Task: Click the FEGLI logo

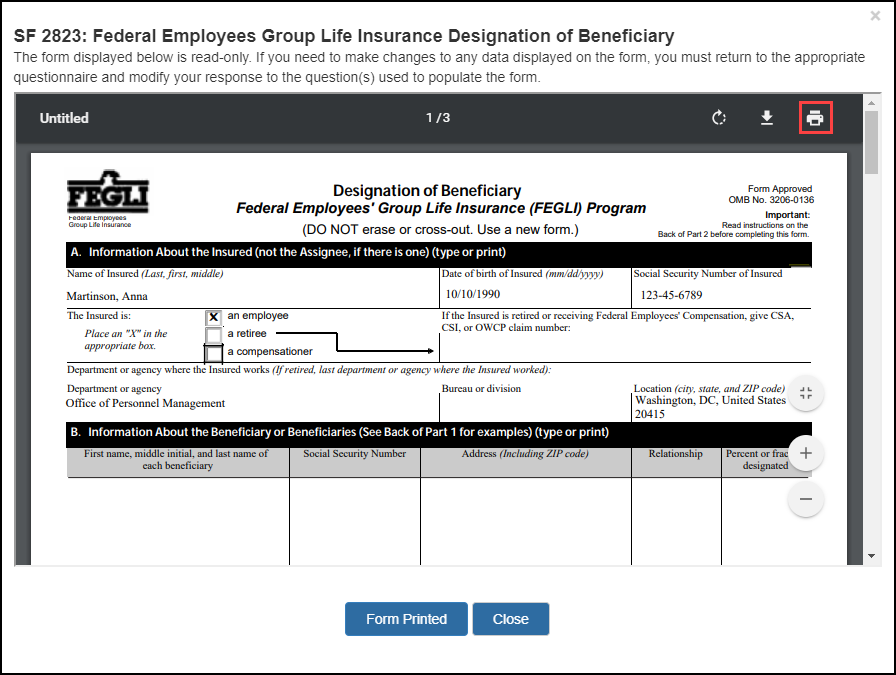Action: 108,198
